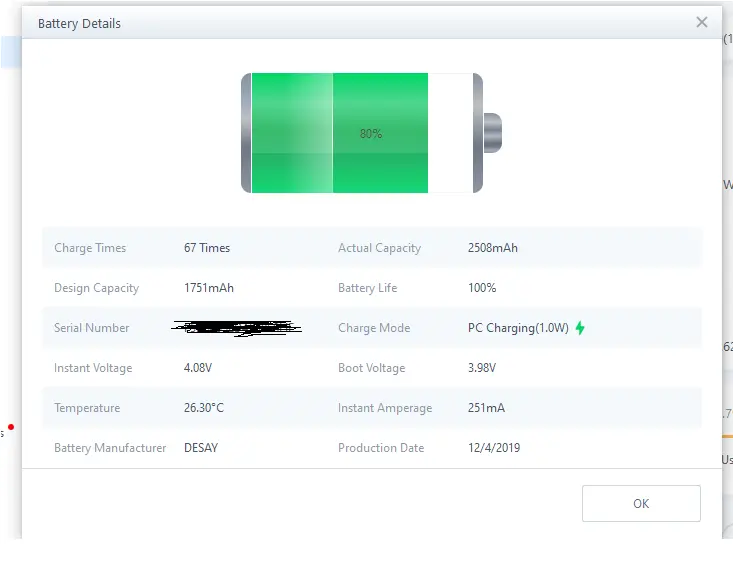This screenshot has width=733, height=563.
Task: Select the 2508mAh actual capacity value
Action: click(x=493, y=248)
